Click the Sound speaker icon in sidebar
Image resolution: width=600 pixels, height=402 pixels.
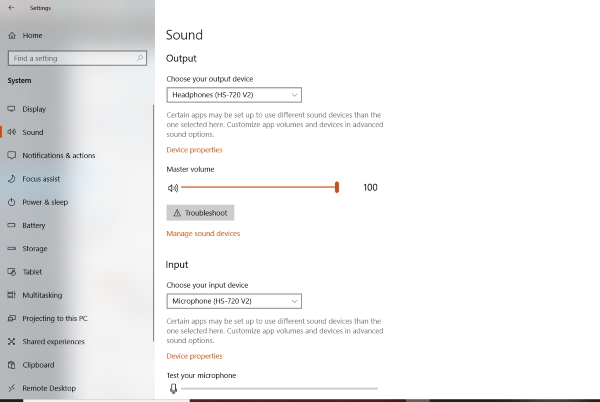(12, 132)
